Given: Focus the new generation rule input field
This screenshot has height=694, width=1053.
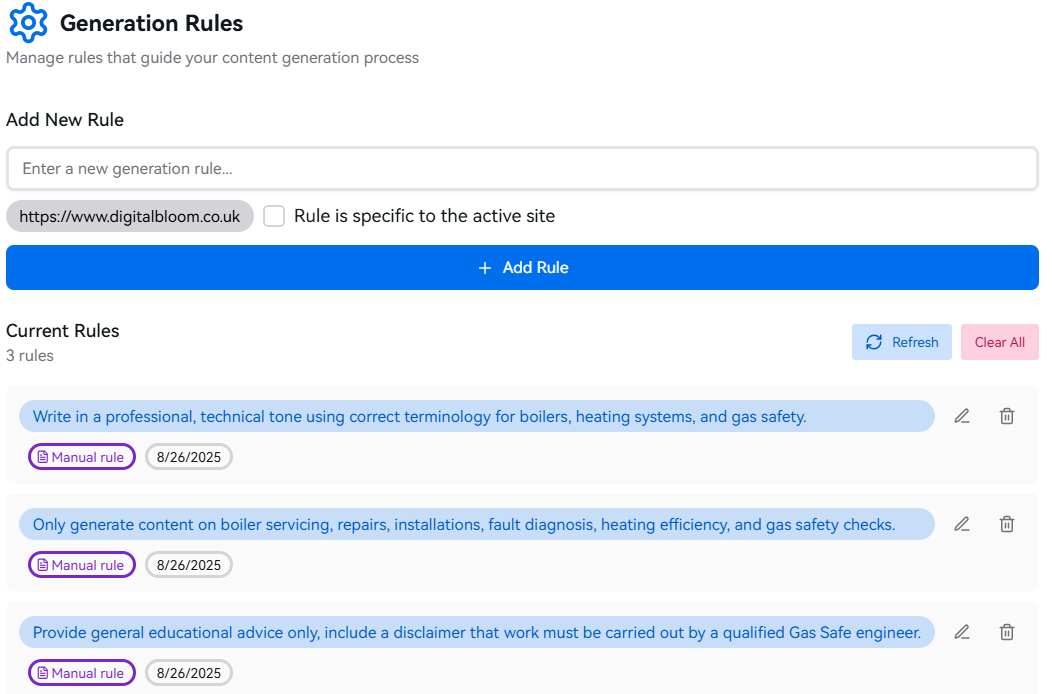Looking at the screenshot, I should click(522, 169).
